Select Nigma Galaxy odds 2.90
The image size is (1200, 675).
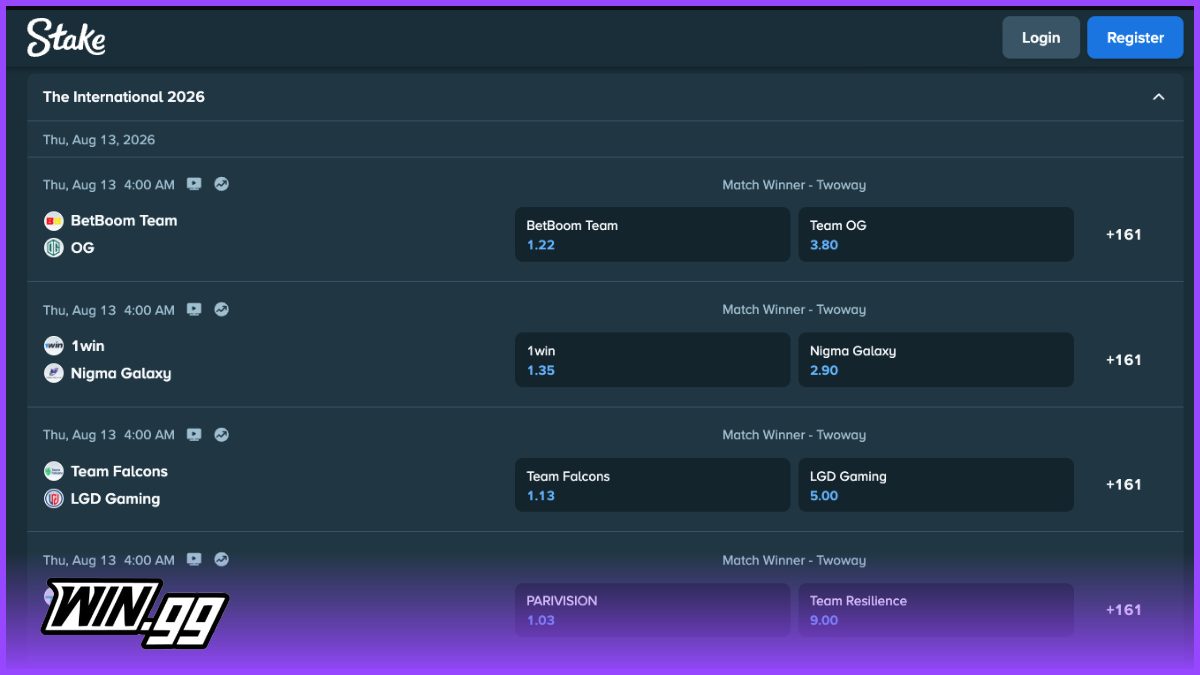pyautogui.click(x=936, y=360)
